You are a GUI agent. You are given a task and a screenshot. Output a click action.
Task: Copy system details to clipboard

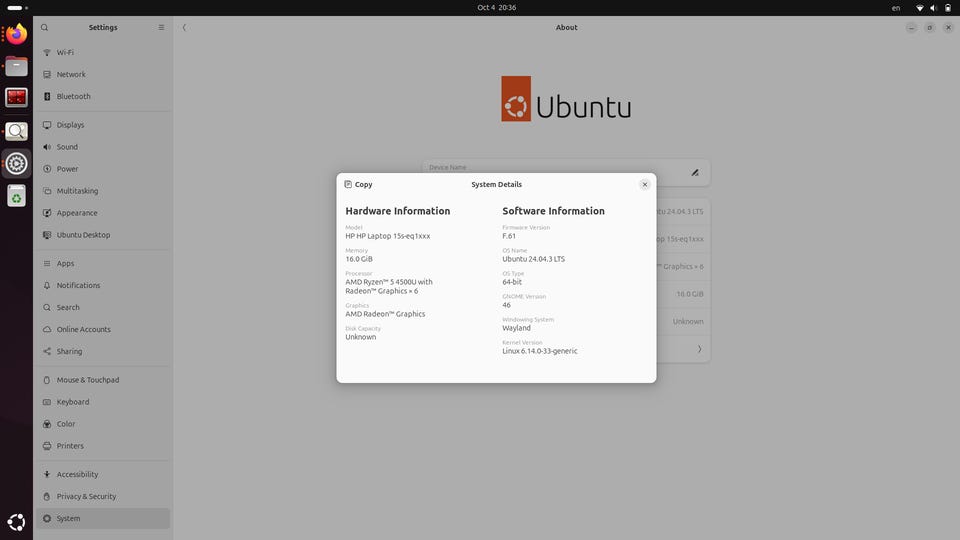[358, 184]
